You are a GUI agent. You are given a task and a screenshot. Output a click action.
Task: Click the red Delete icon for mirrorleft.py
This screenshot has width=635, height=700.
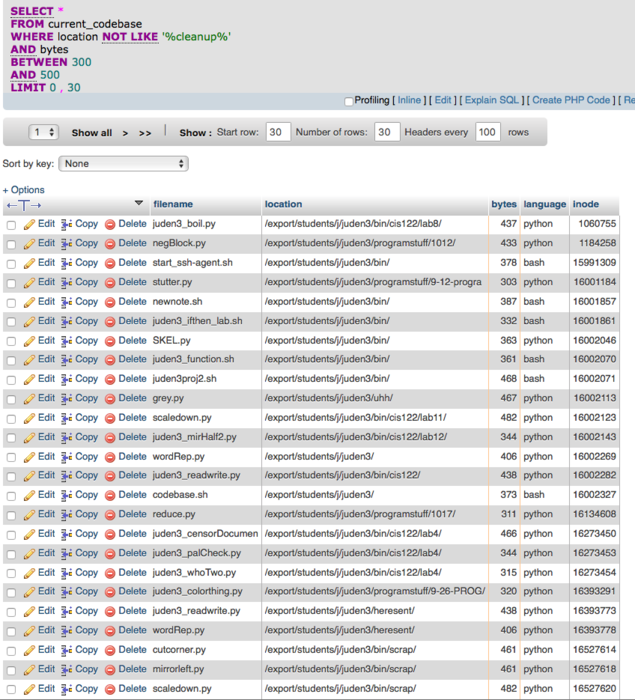pyautogui.click(x=110, y=669)
